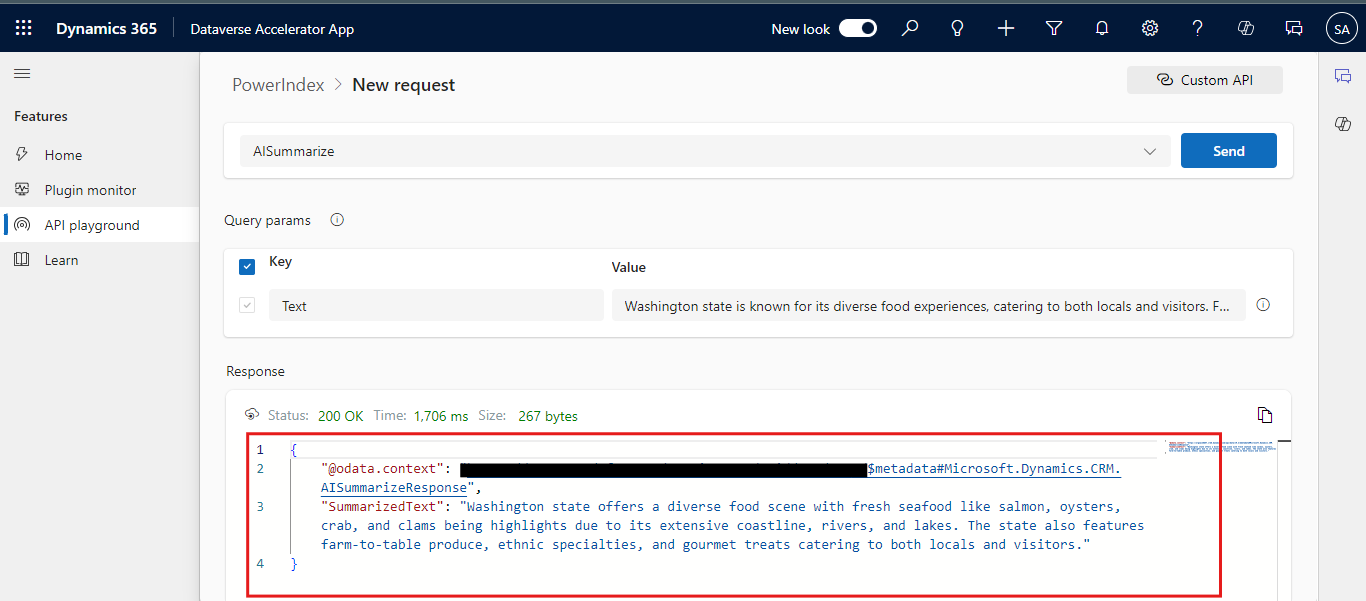
Task: Collapse the left navigation hamburger menu
Action: point(22,73)
